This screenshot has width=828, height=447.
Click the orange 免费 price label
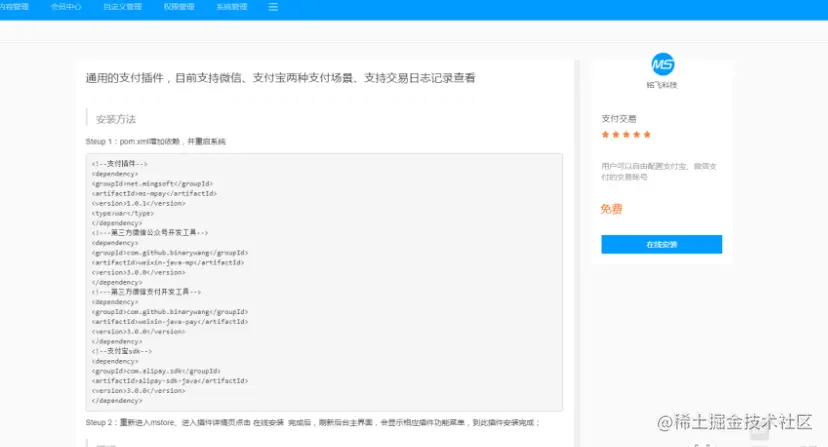point(611,209)
